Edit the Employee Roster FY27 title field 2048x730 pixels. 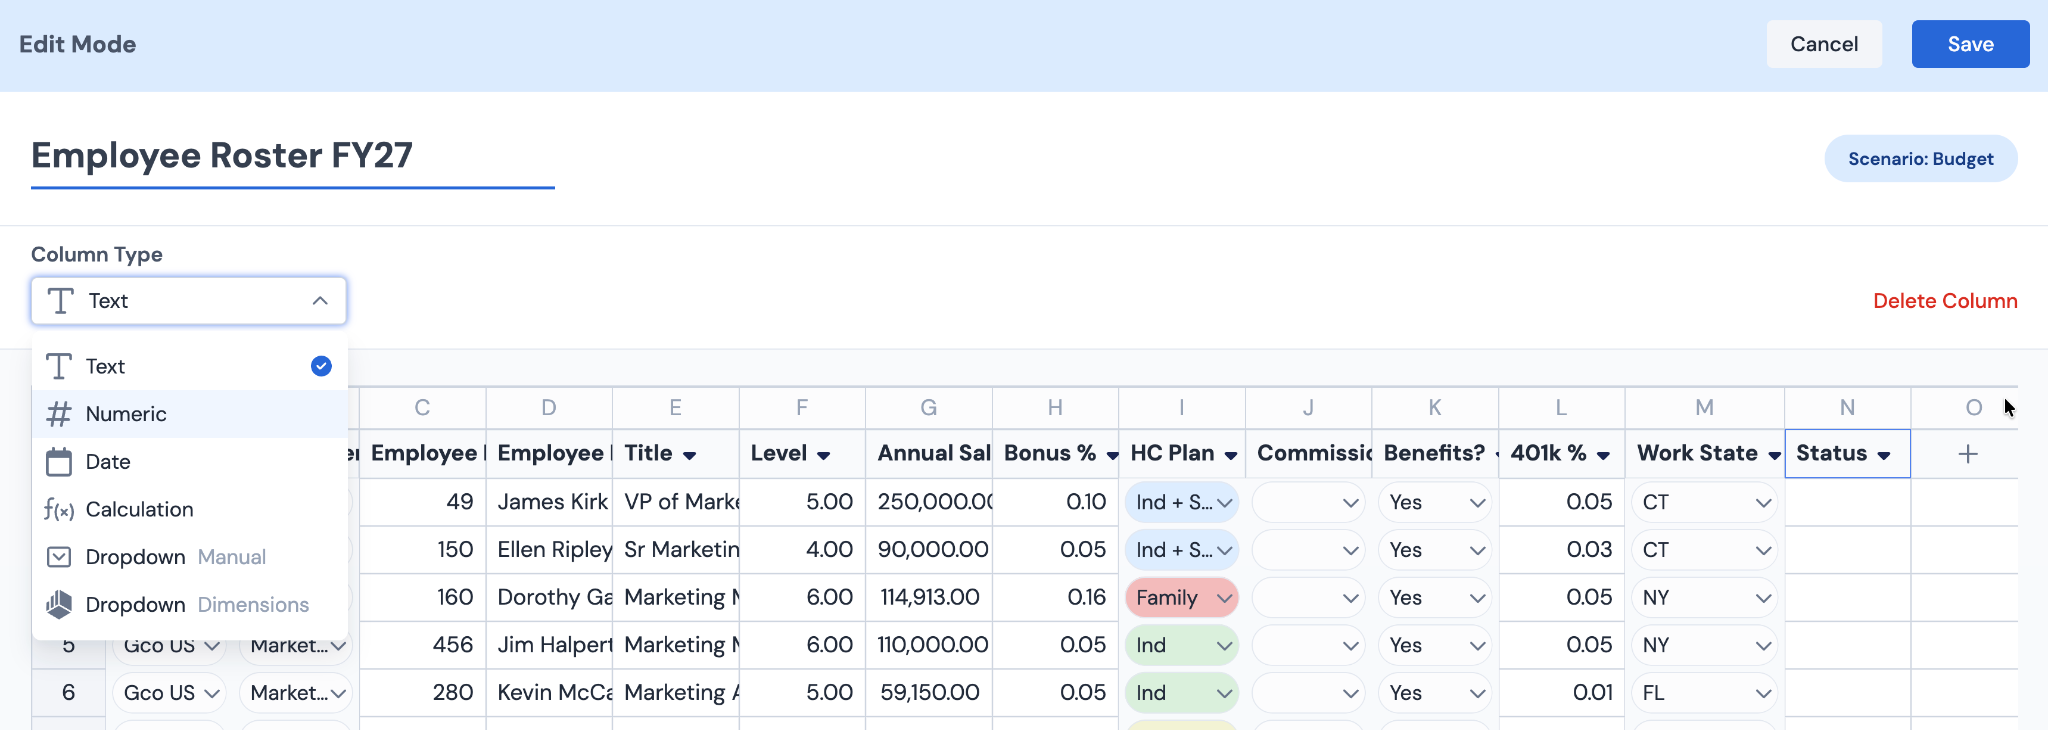[293, 157]
